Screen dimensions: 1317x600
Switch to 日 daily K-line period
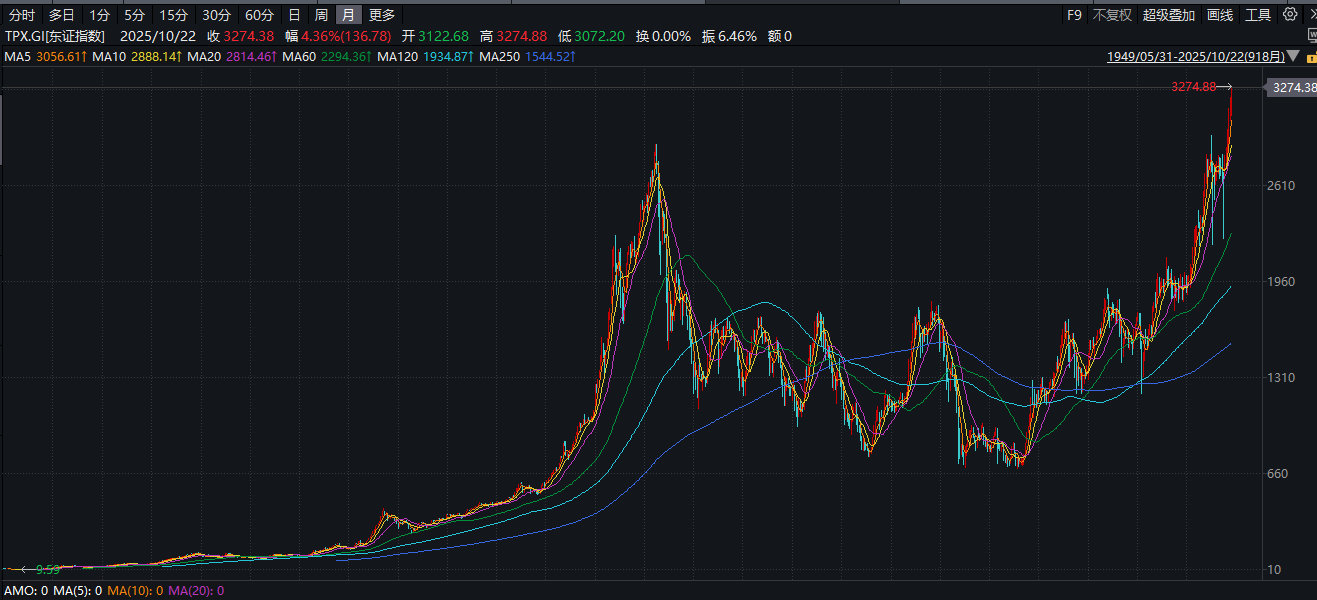pos(293,15)
